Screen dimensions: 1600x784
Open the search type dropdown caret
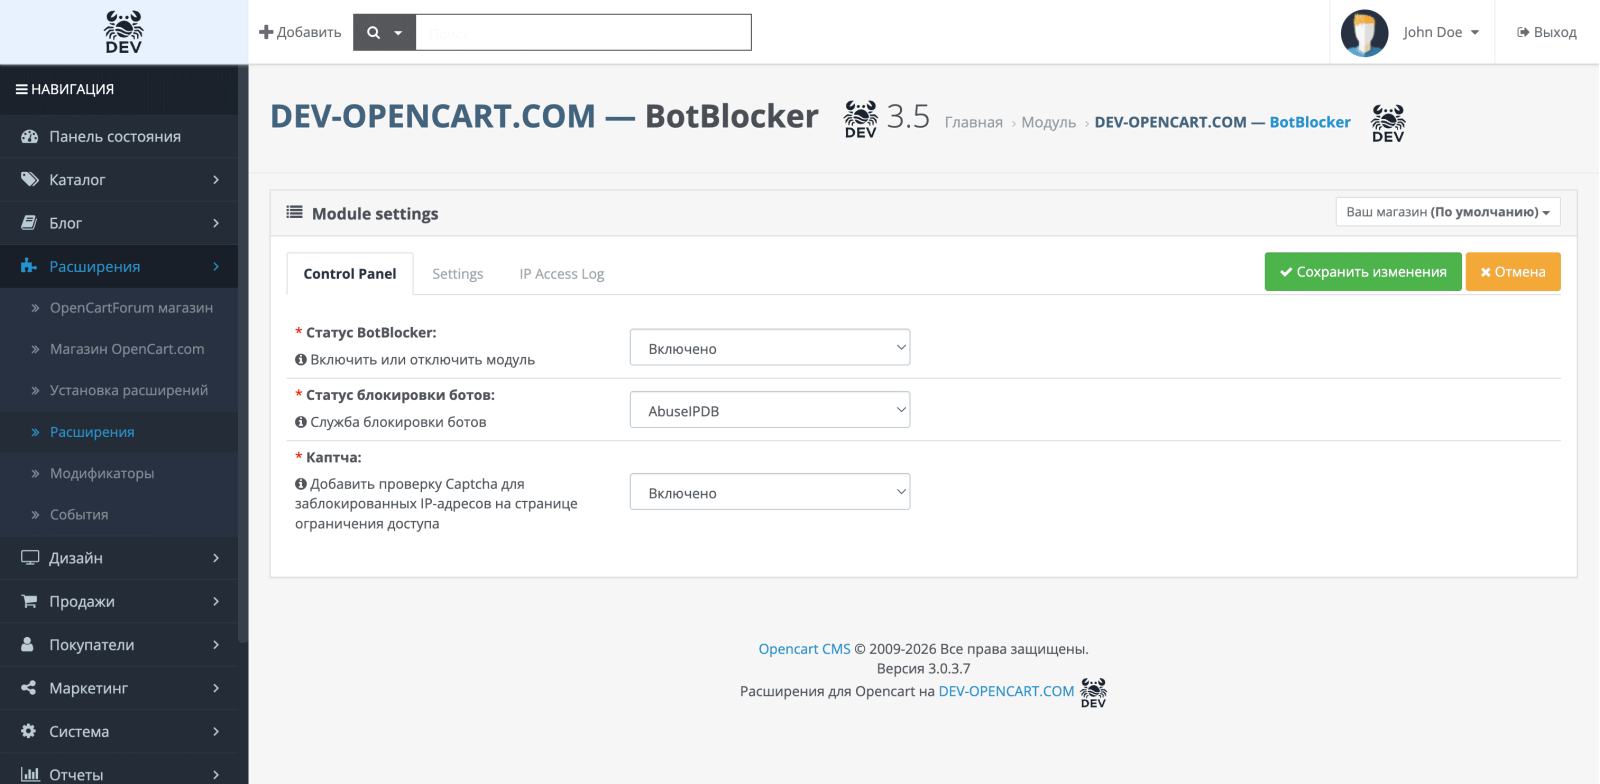pos(398,33)
